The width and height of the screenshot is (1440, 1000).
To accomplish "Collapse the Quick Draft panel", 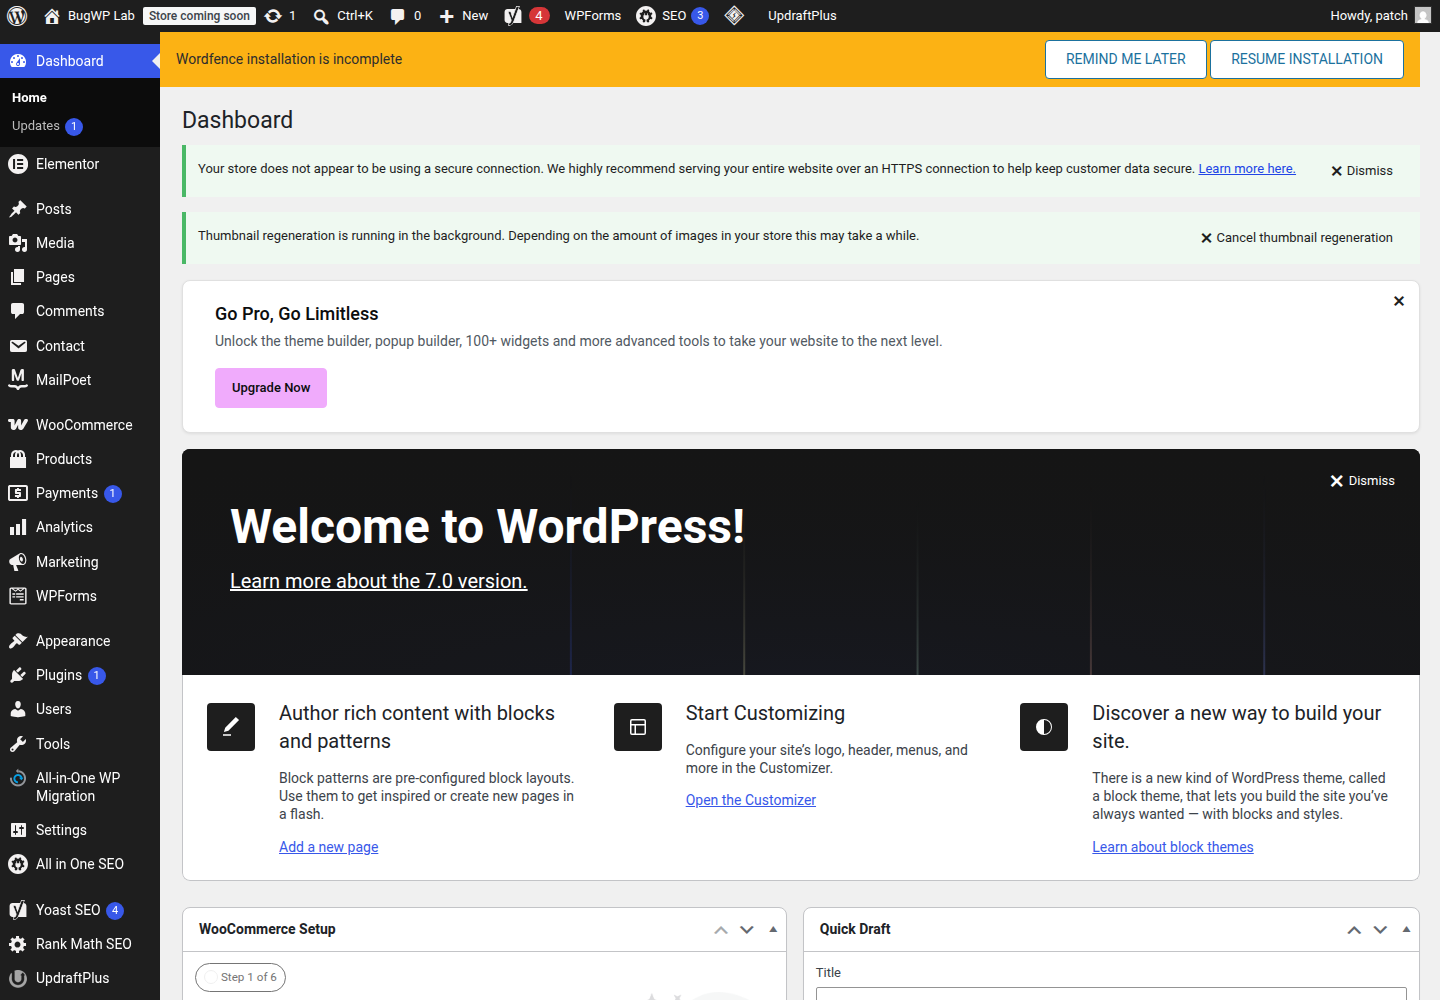I will click(1406, 929).
